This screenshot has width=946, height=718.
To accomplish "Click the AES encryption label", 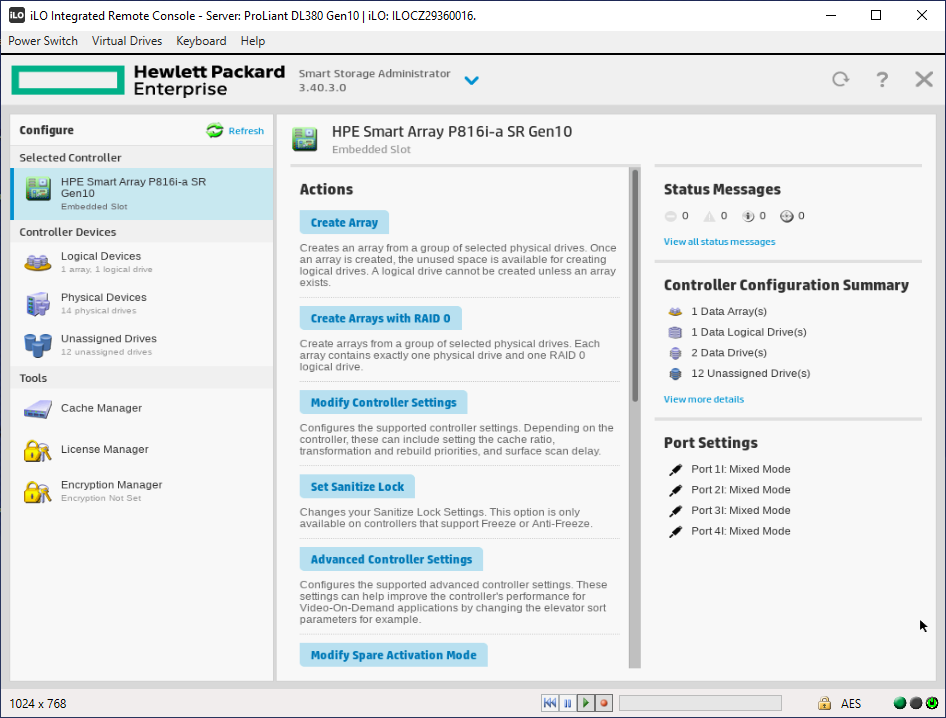I will coord(851,704).
